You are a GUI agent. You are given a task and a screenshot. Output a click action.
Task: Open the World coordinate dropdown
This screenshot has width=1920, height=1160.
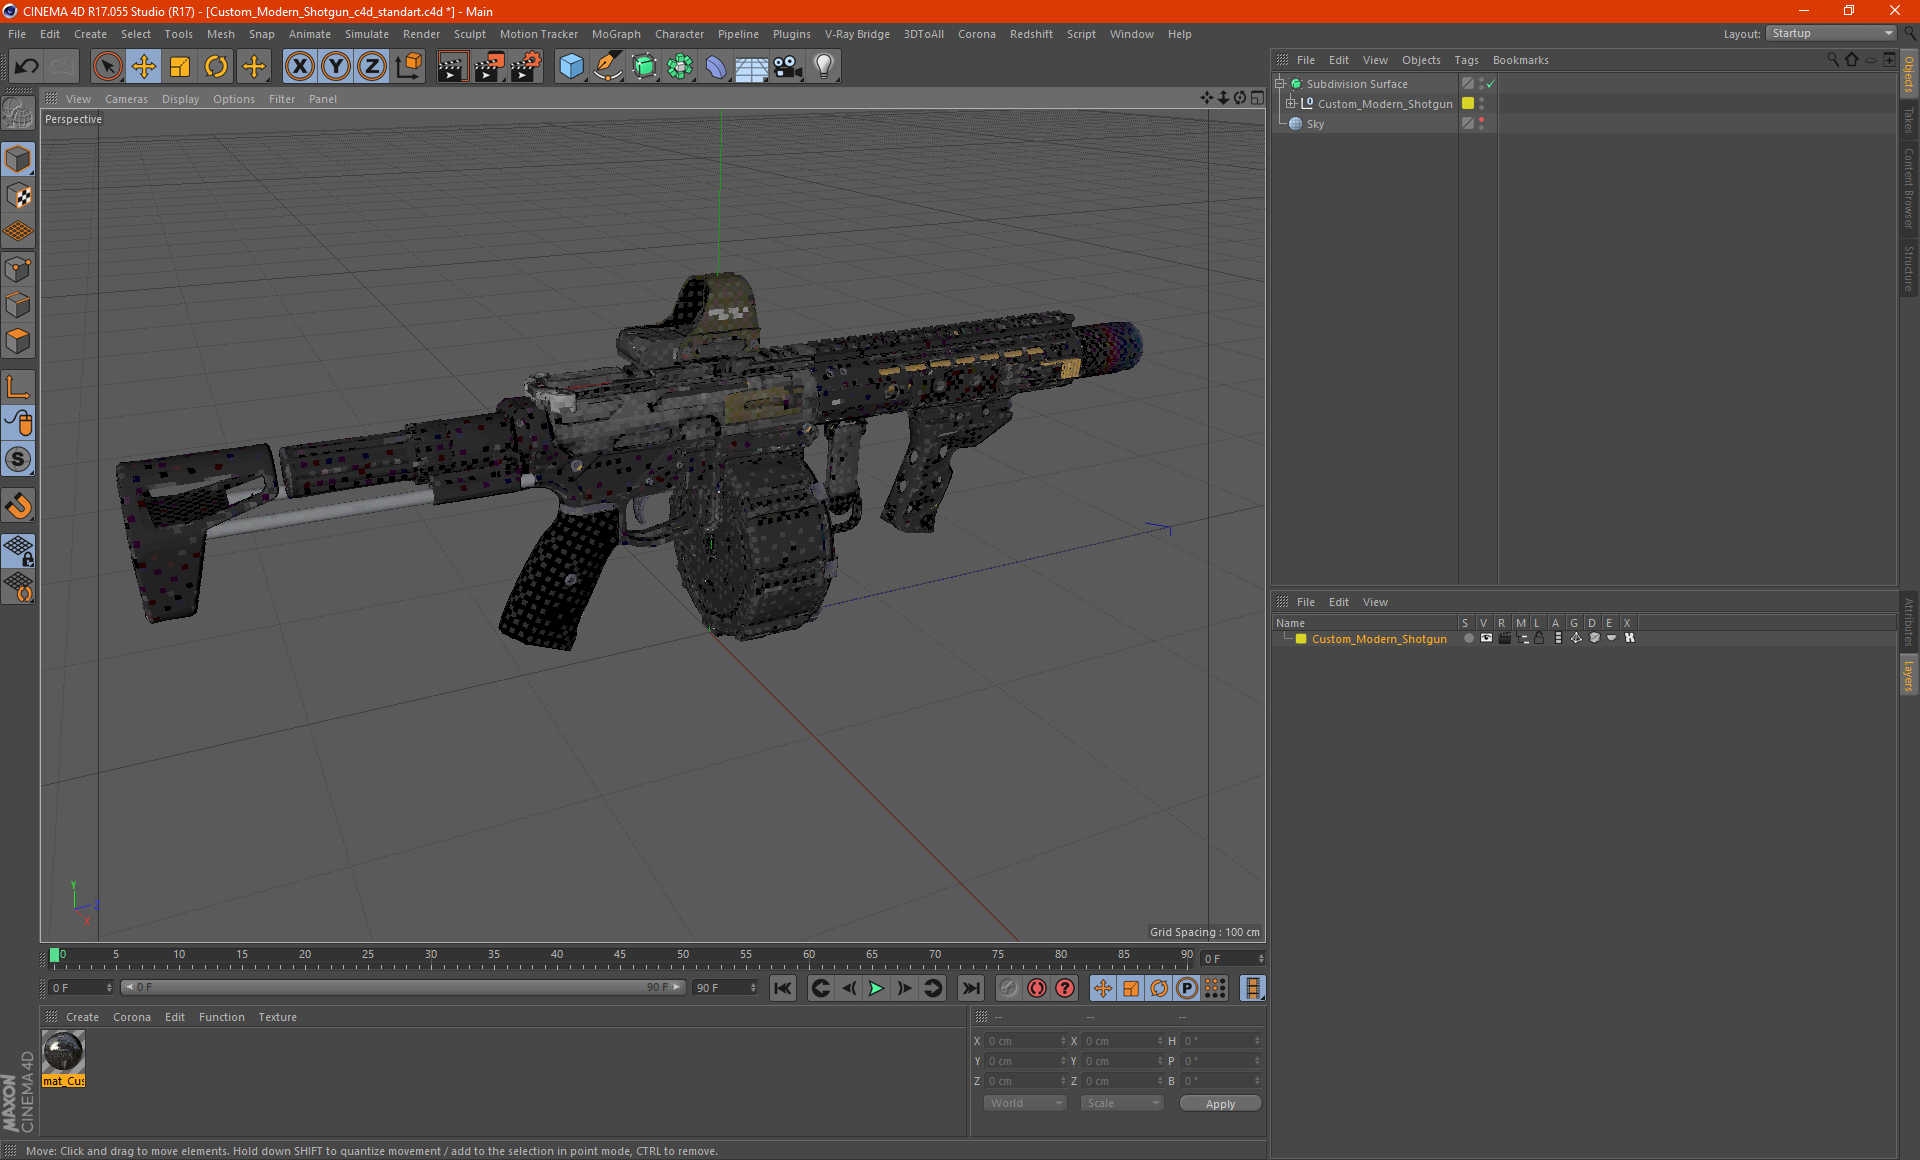(1025, 1103)
